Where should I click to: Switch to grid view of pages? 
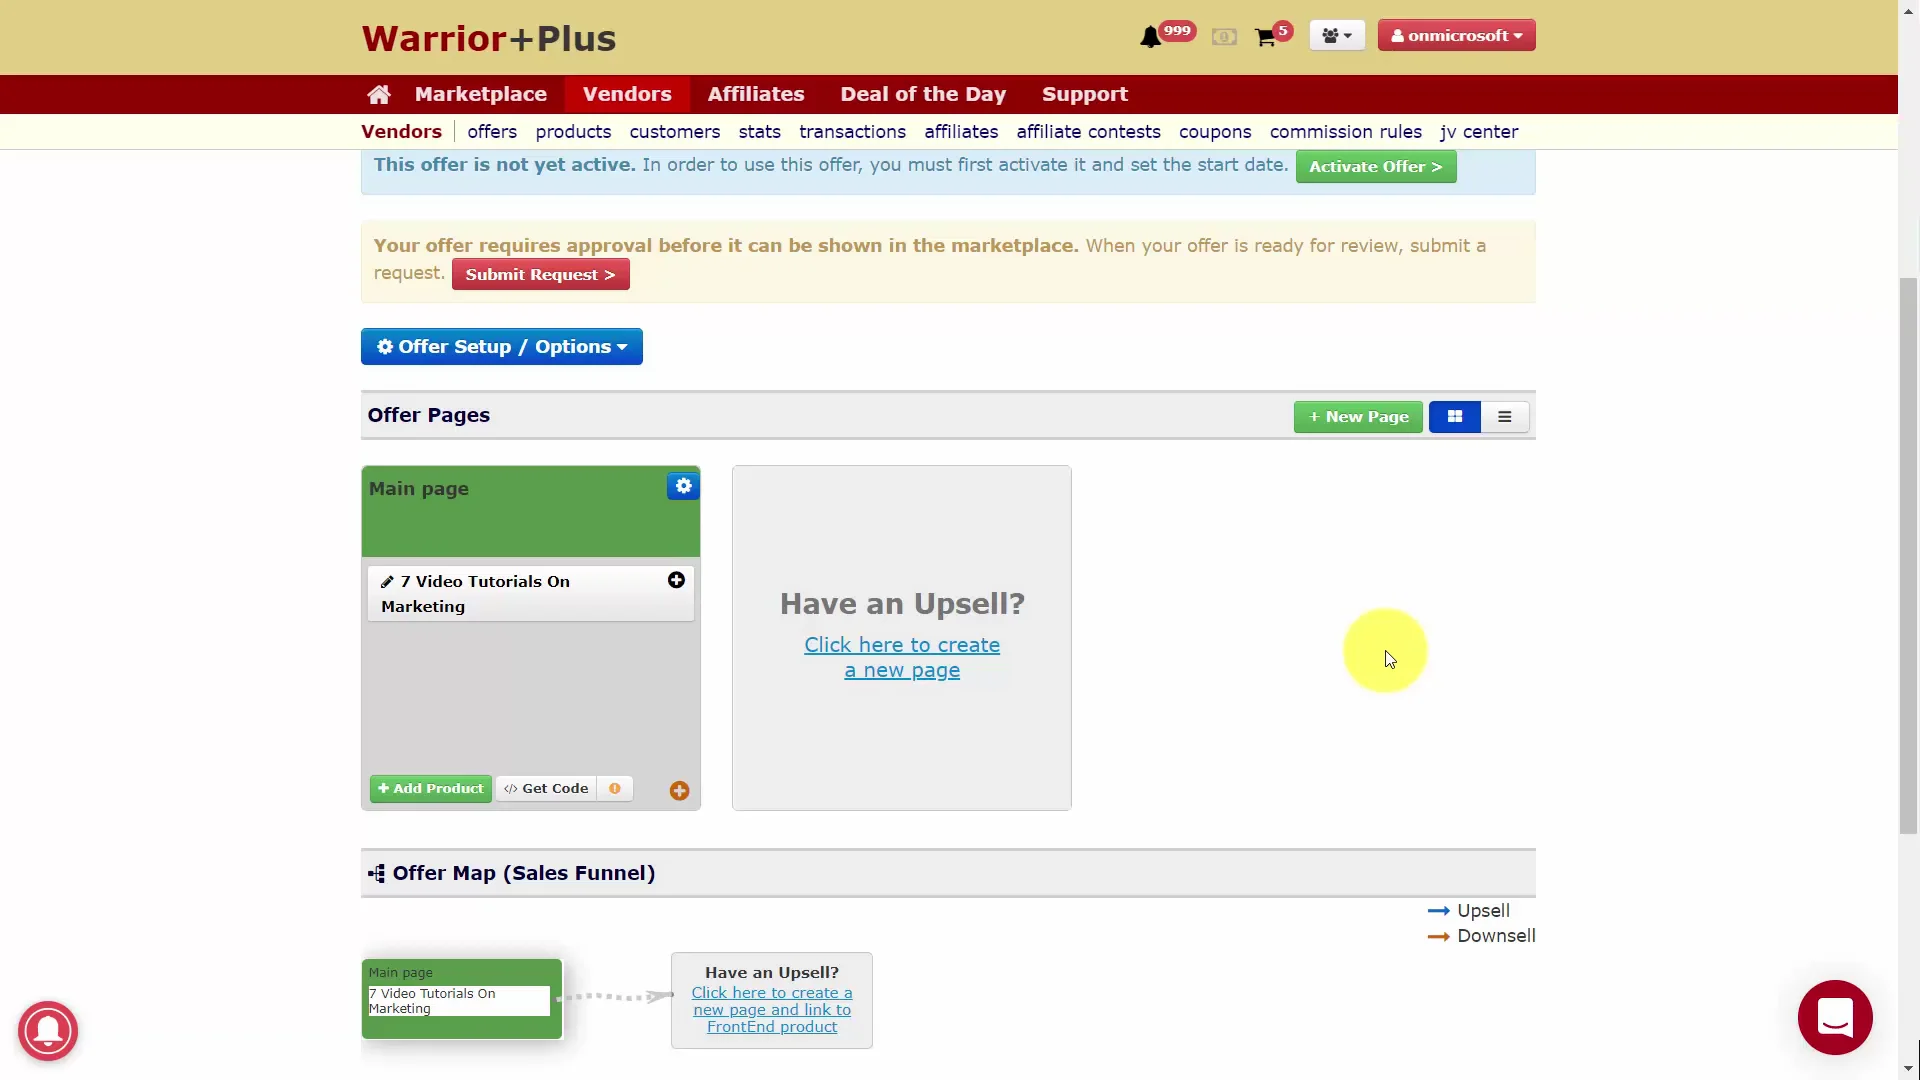point(1455,417)
